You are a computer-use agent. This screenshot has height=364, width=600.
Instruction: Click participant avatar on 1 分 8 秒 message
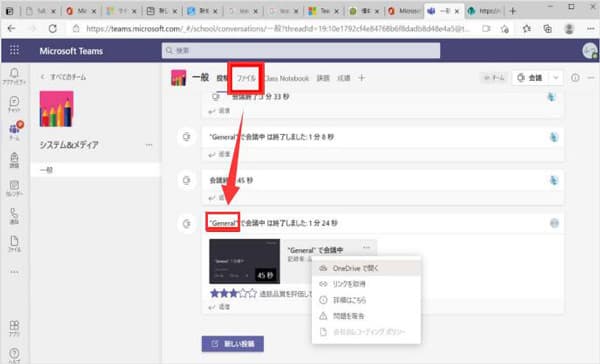(554, 137)
